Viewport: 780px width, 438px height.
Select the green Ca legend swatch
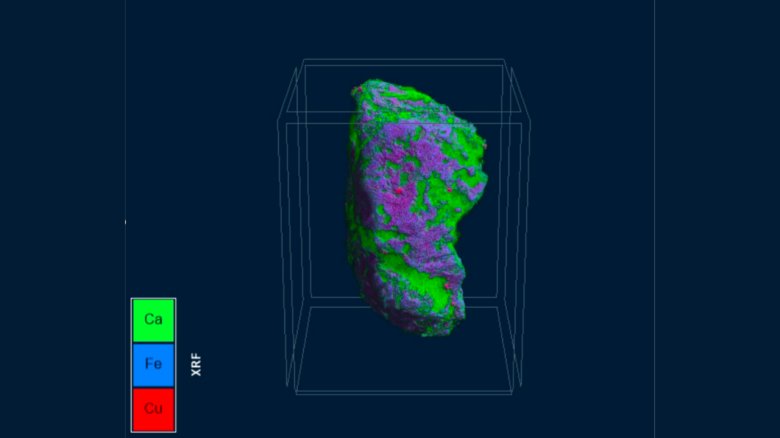point(153,320)
